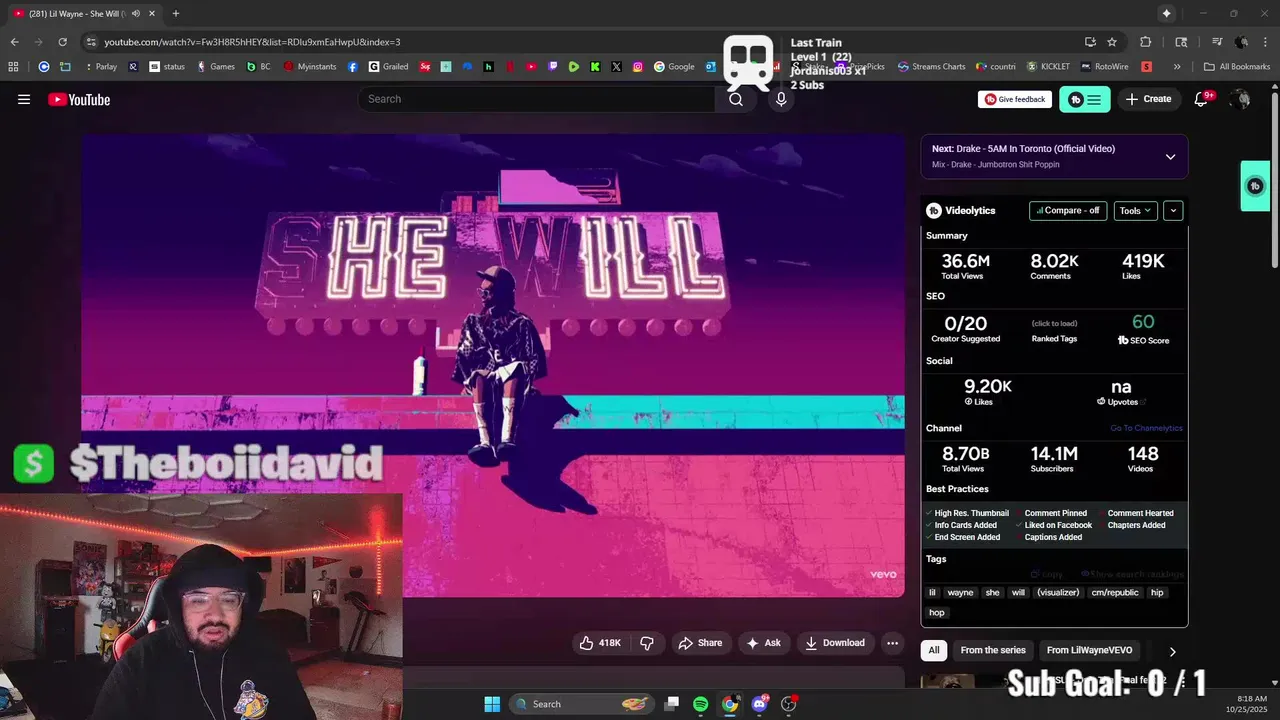Select the All filter chip
Screen dimensions: 1280x720
(x=933, y=650)
